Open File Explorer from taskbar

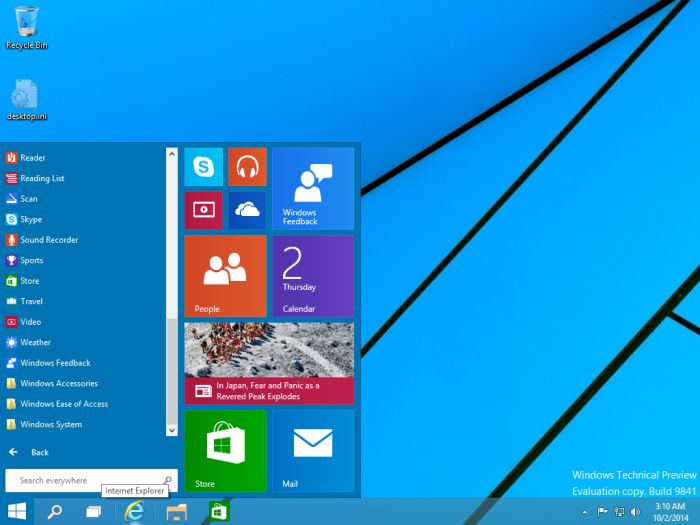(x=176, y=511)
